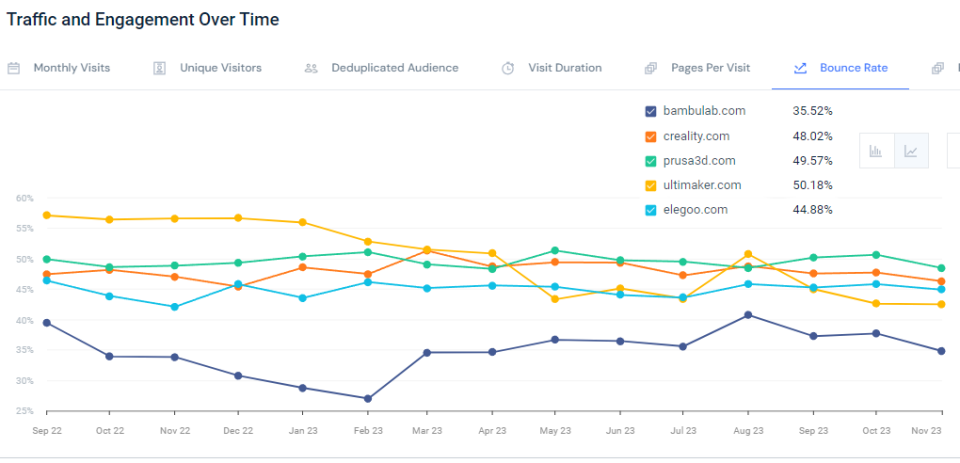Toggle the elegoo.com checkbox off
This screenshot has width=960, height=463.
tap(652, 210)
